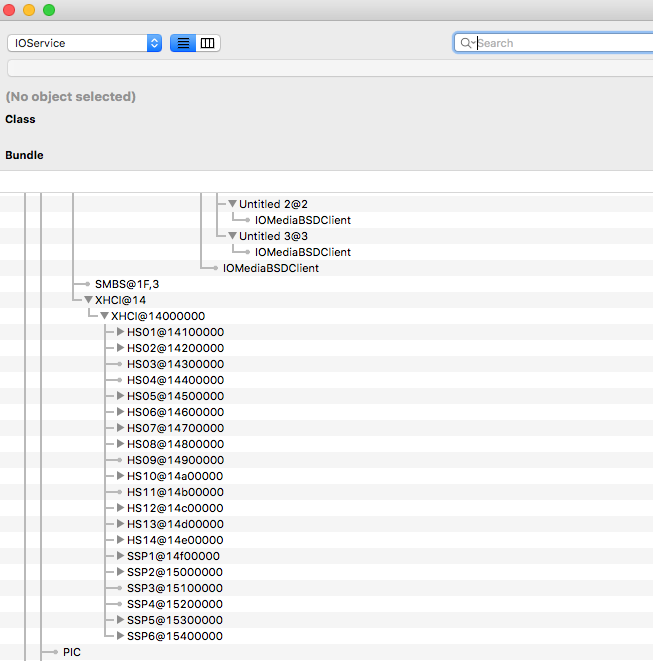Image resolution: width=653 pixels, height=661 pixels.
Task: Select the HS04@14400000 entry
Action: tap(175, 380)
